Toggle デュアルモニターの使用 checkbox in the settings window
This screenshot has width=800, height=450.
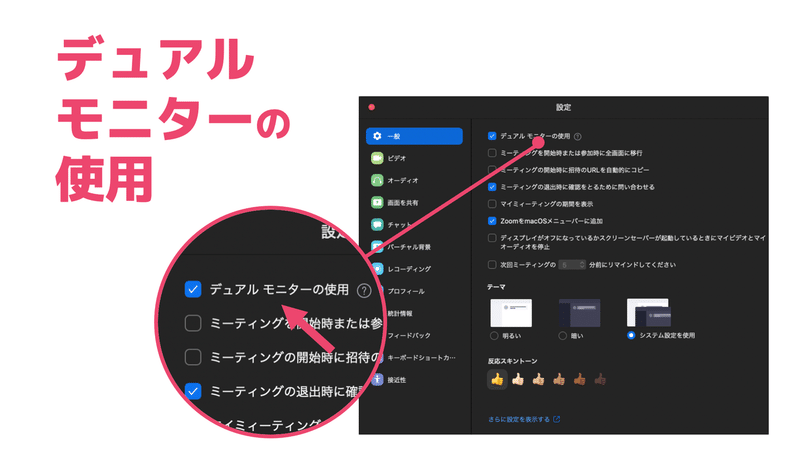(492, 136)
